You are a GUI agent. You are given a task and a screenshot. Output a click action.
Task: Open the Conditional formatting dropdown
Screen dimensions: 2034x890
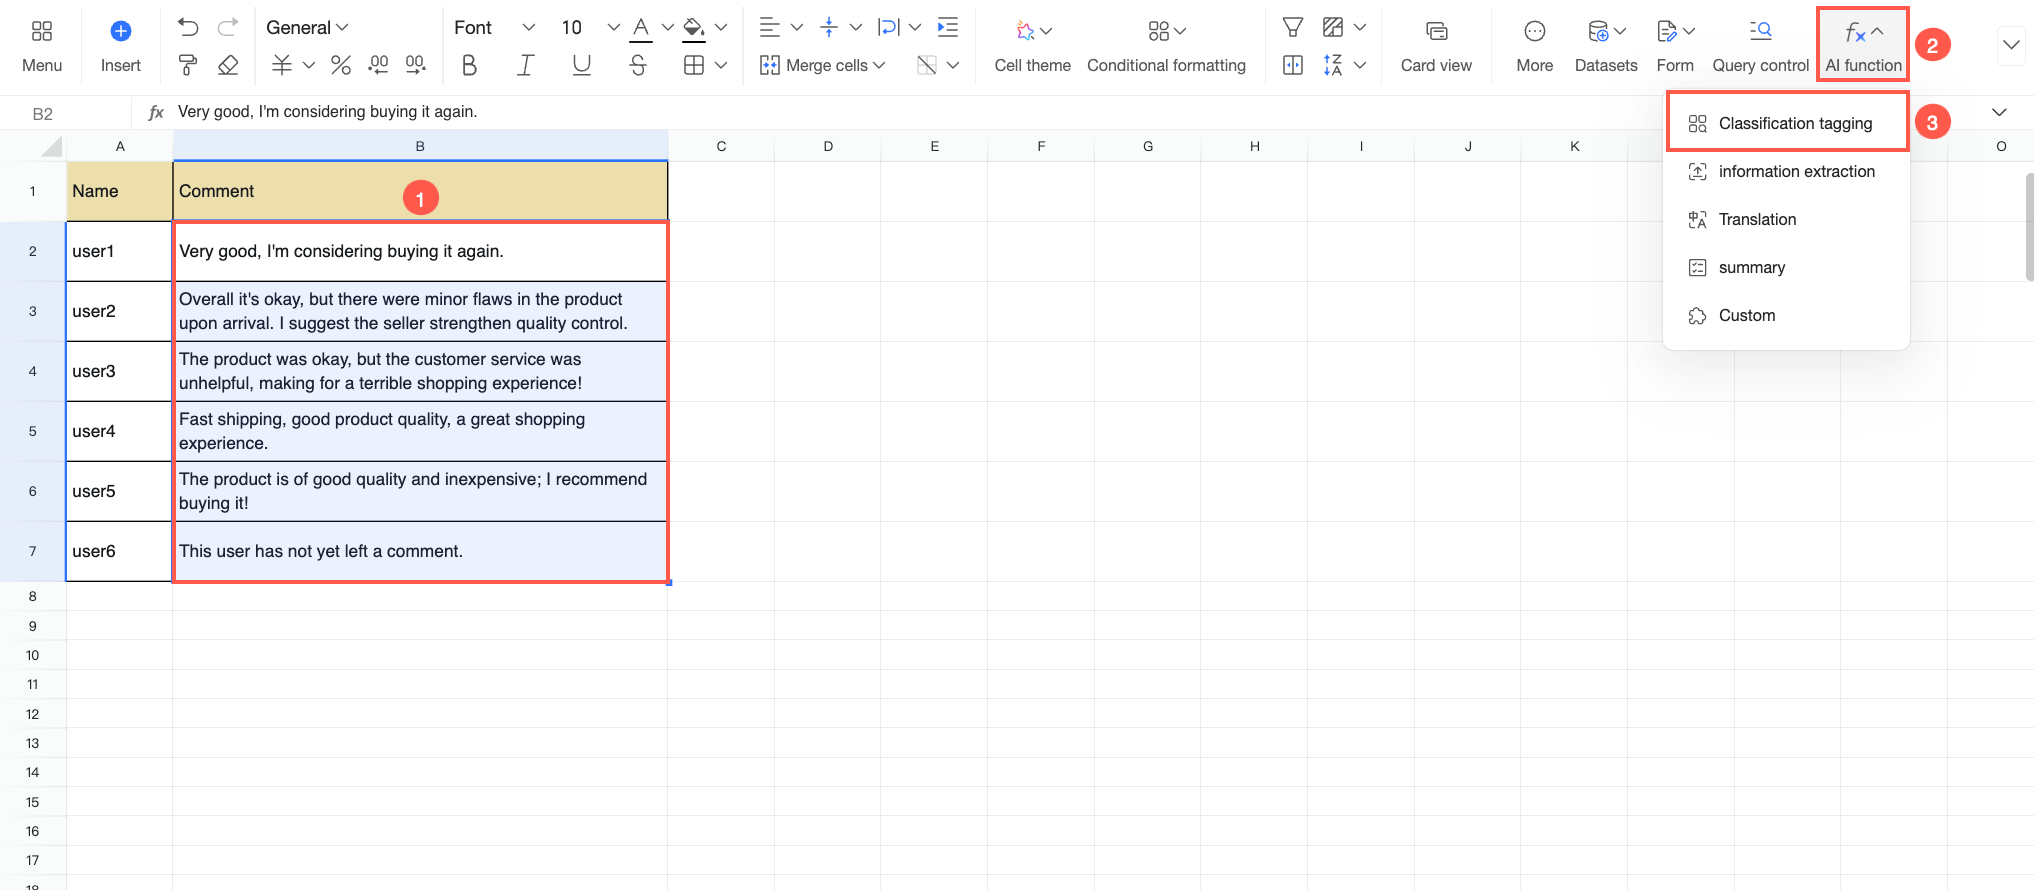[x=1166, y=46]
